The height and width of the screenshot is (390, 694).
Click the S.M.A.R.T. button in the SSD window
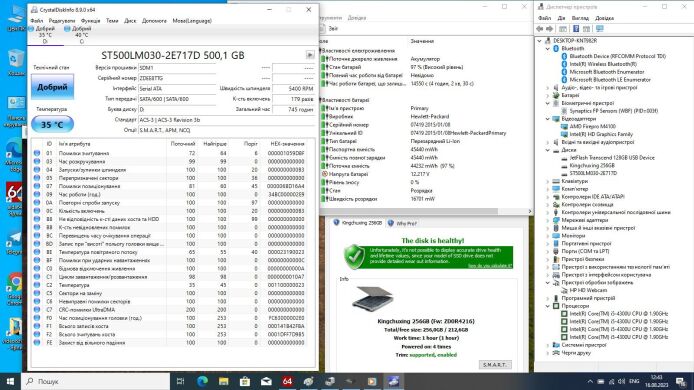point(495,364)
